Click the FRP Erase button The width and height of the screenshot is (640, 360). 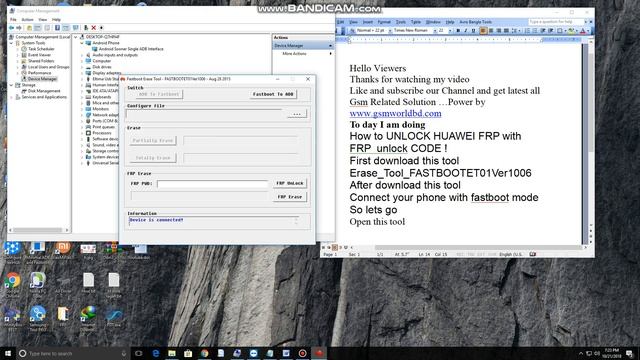290,197
